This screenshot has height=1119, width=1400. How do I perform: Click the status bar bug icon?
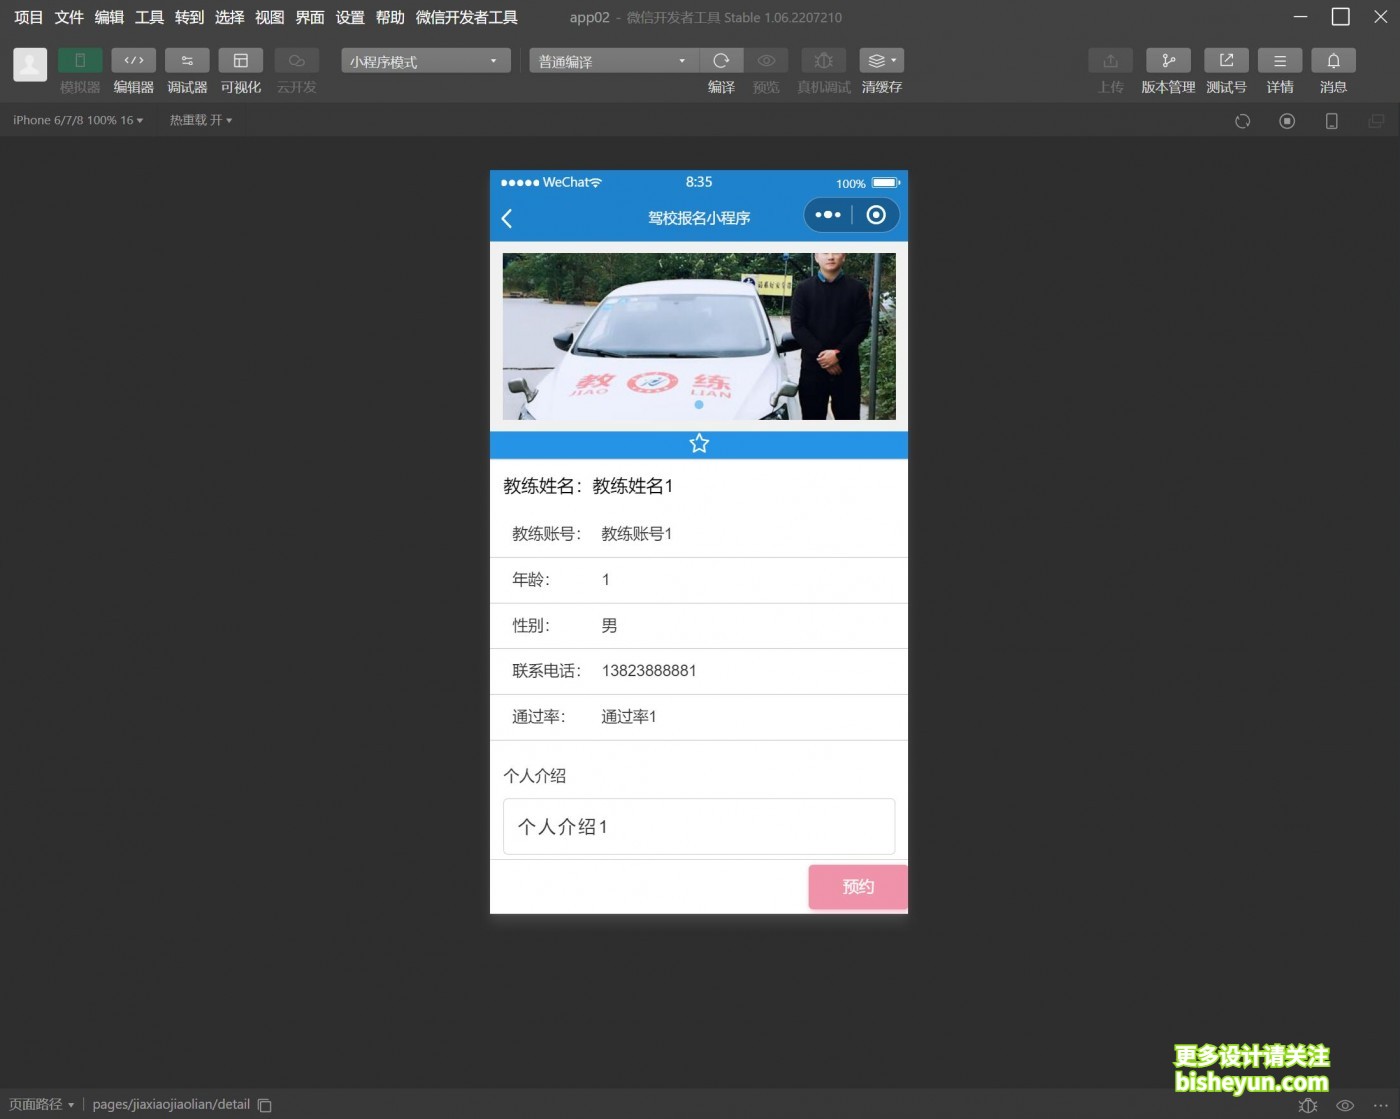pyautogui.click(x=1307, y=1105)
